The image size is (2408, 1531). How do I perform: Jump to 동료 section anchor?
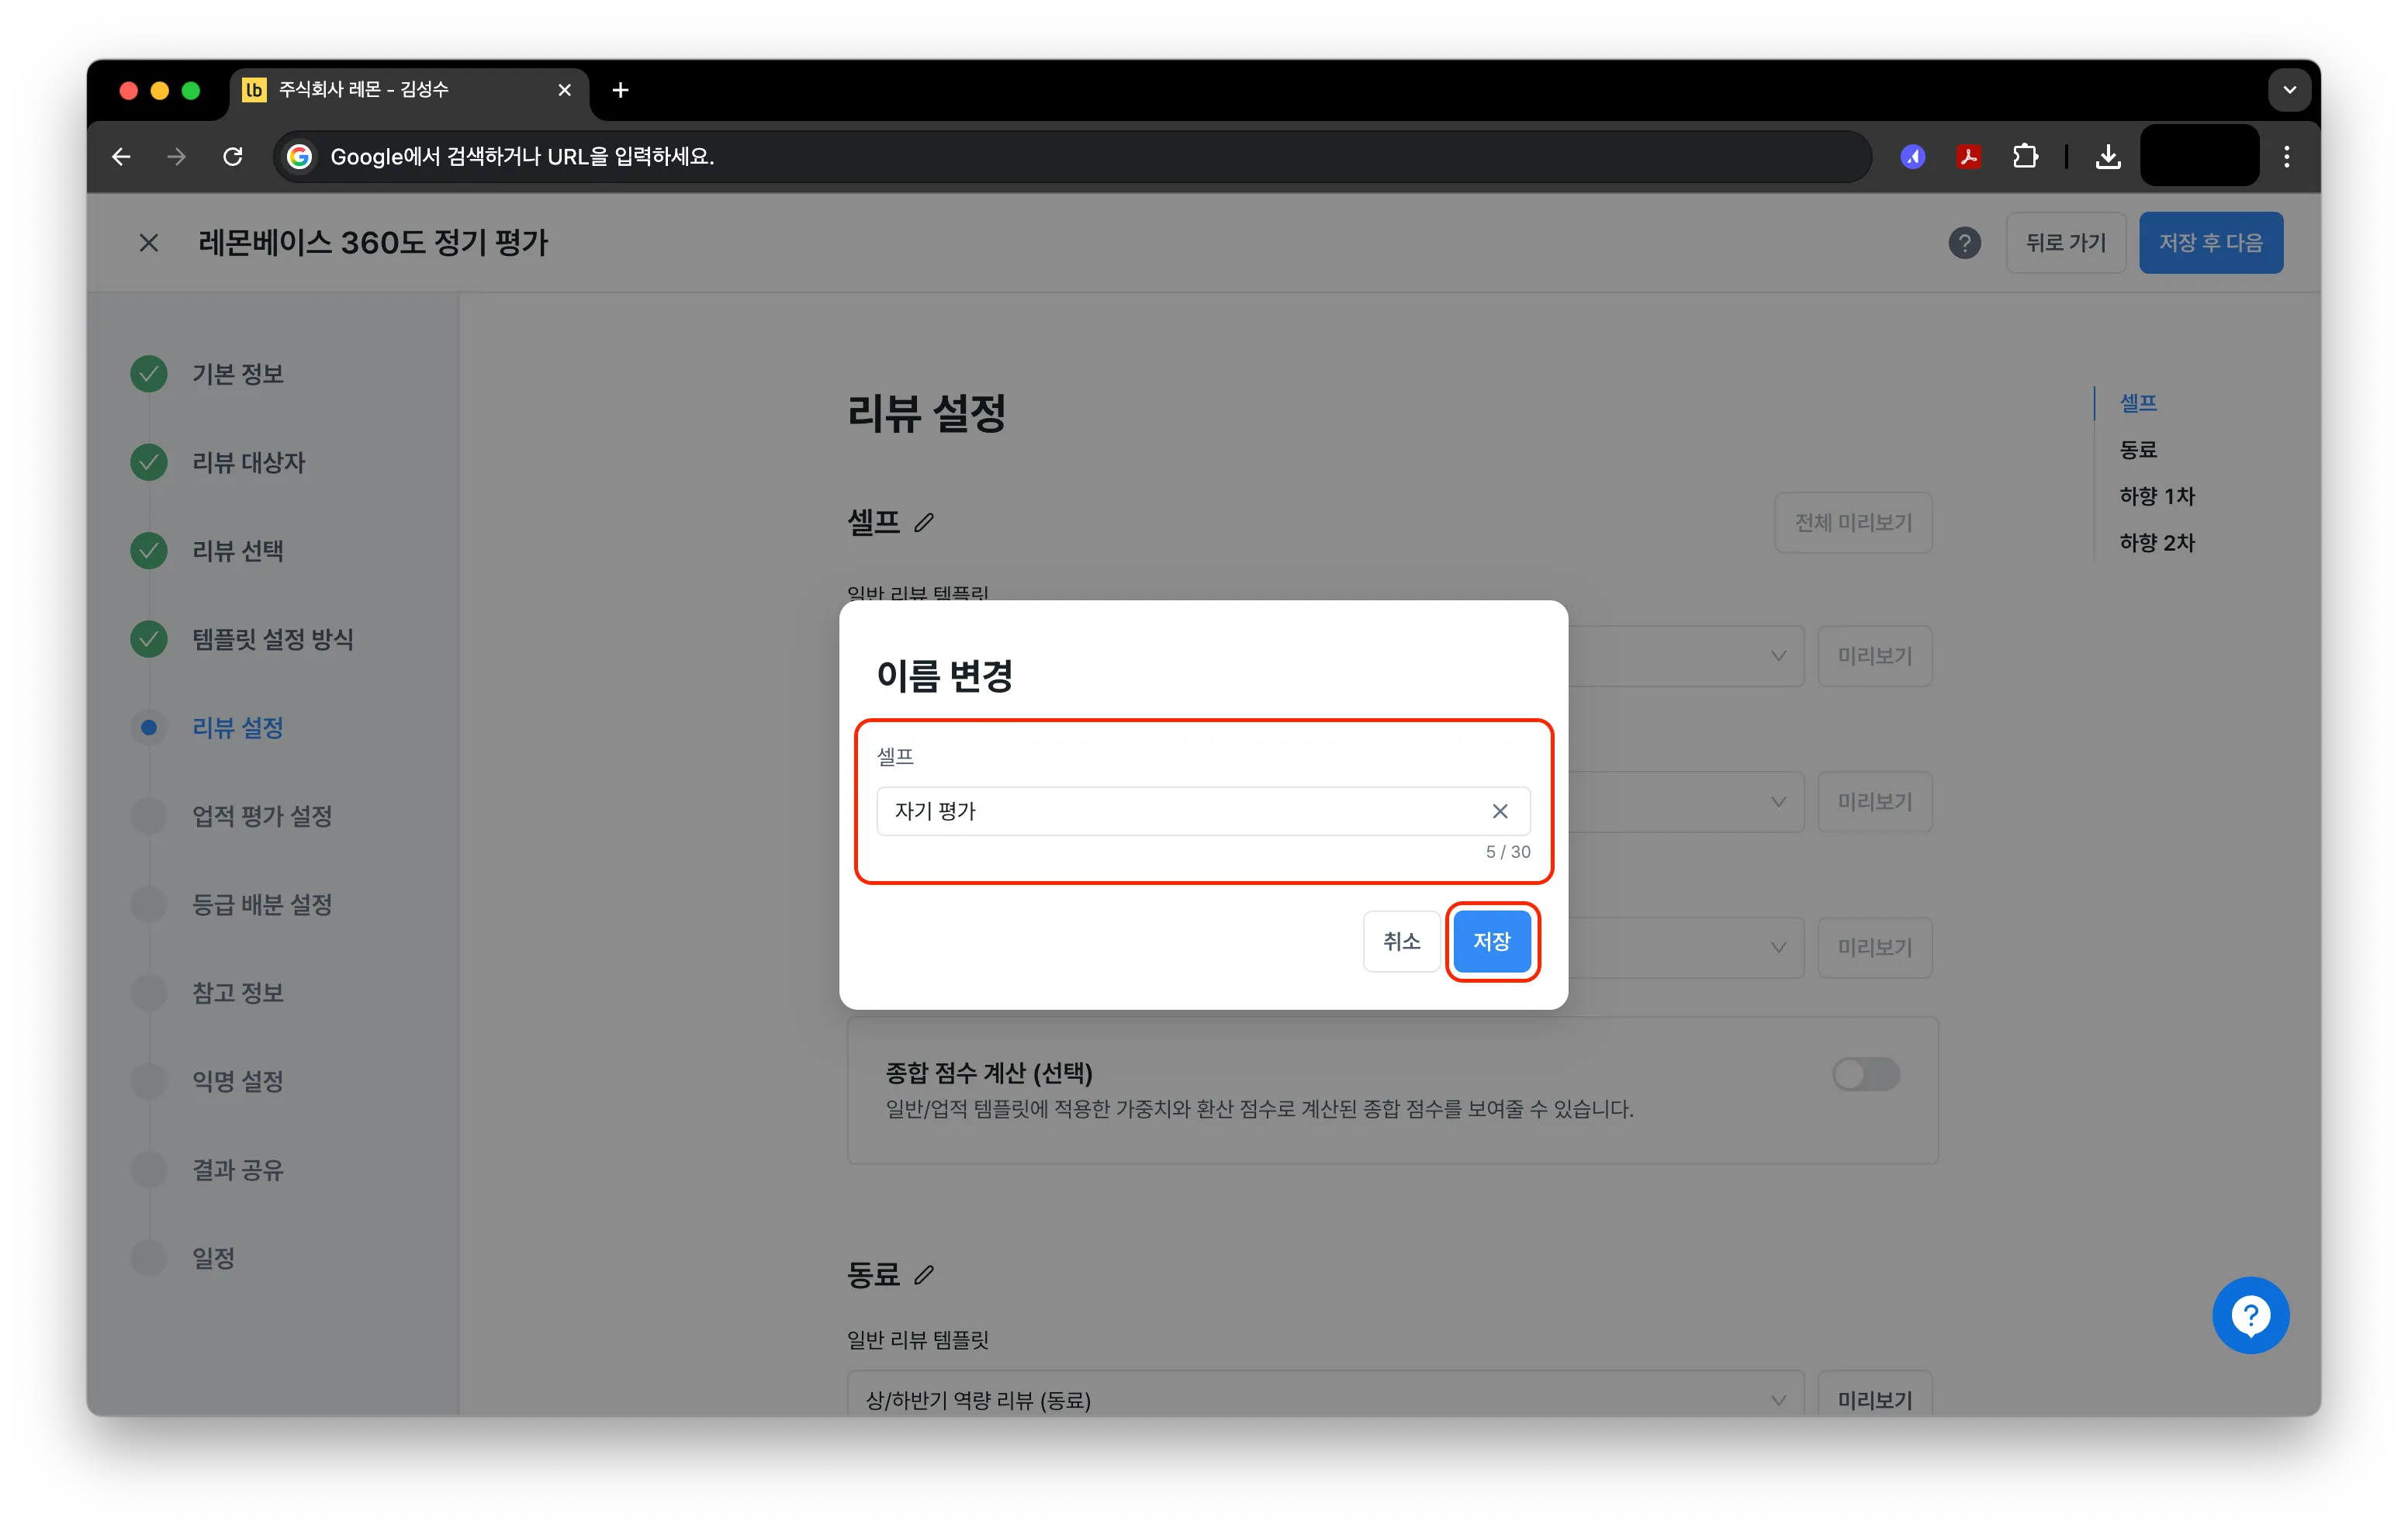pyautogui.click(x=2138, y=450)
